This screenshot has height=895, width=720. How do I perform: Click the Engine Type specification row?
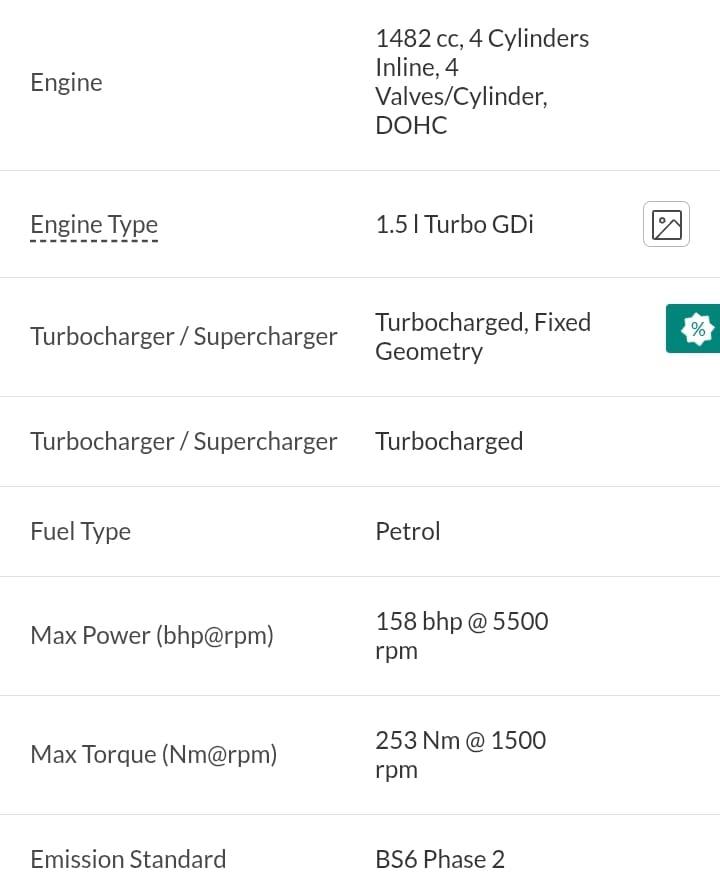tap(360, 224)
